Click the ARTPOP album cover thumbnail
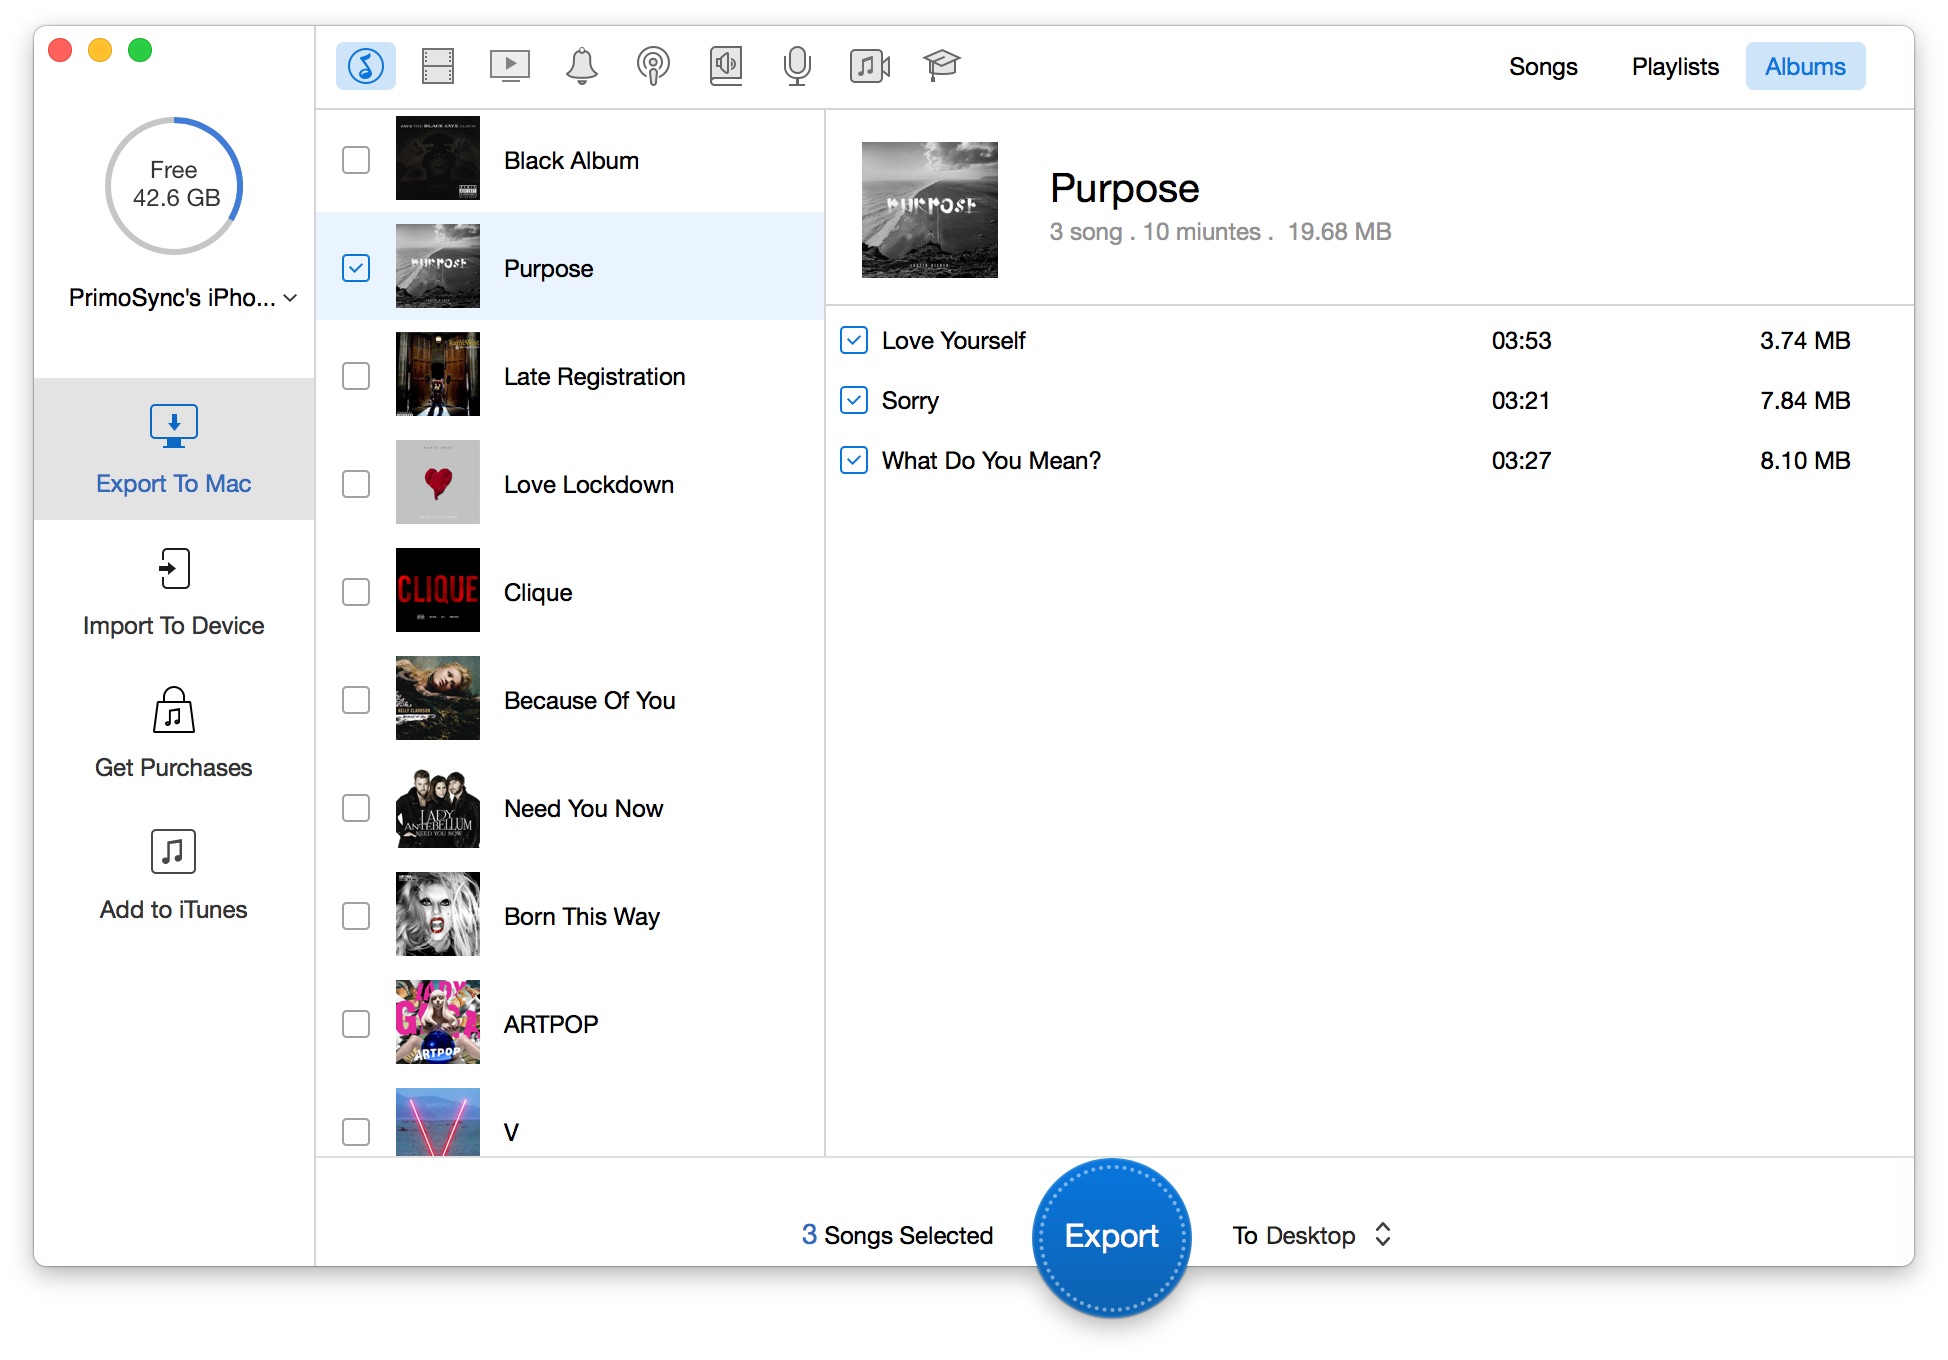The height and width of the screenshot is (1360, 1948). pos(438,1022)
